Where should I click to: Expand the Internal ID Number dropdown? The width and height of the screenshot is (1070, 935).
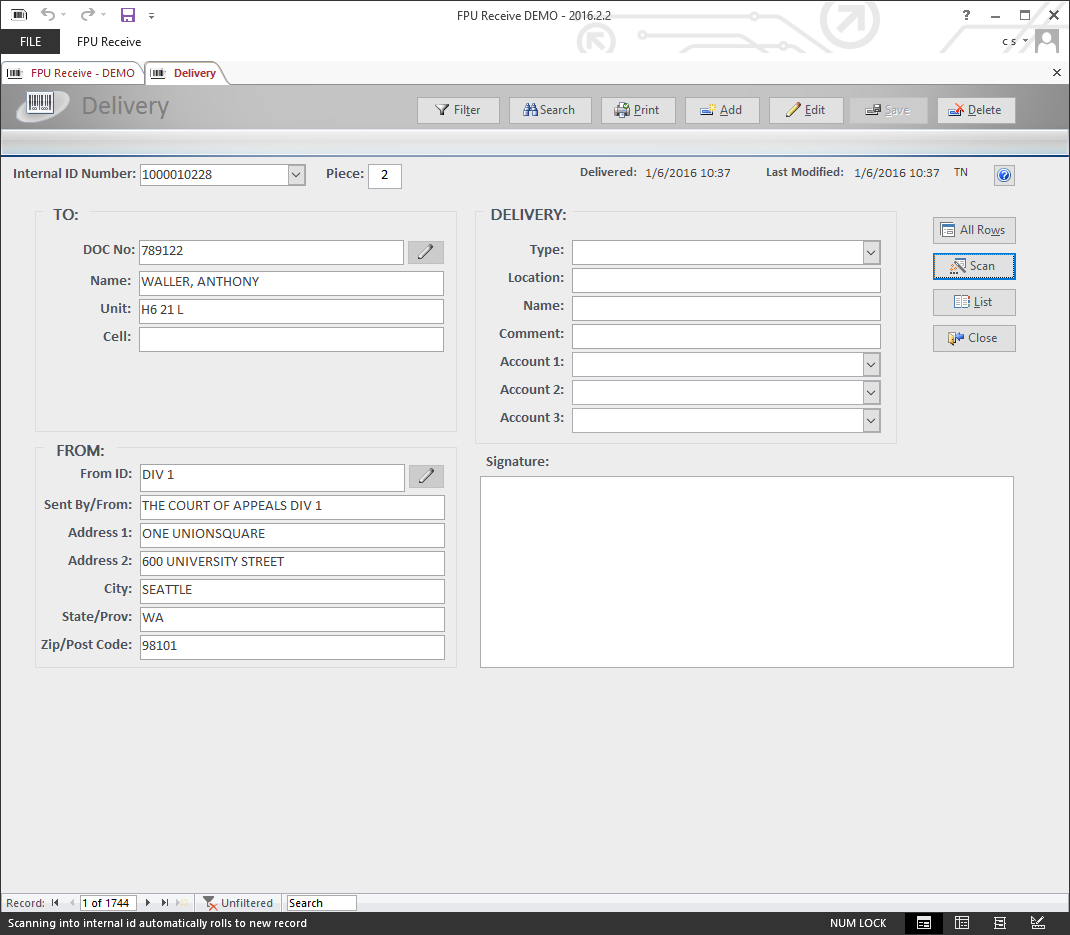click(296, 175)
